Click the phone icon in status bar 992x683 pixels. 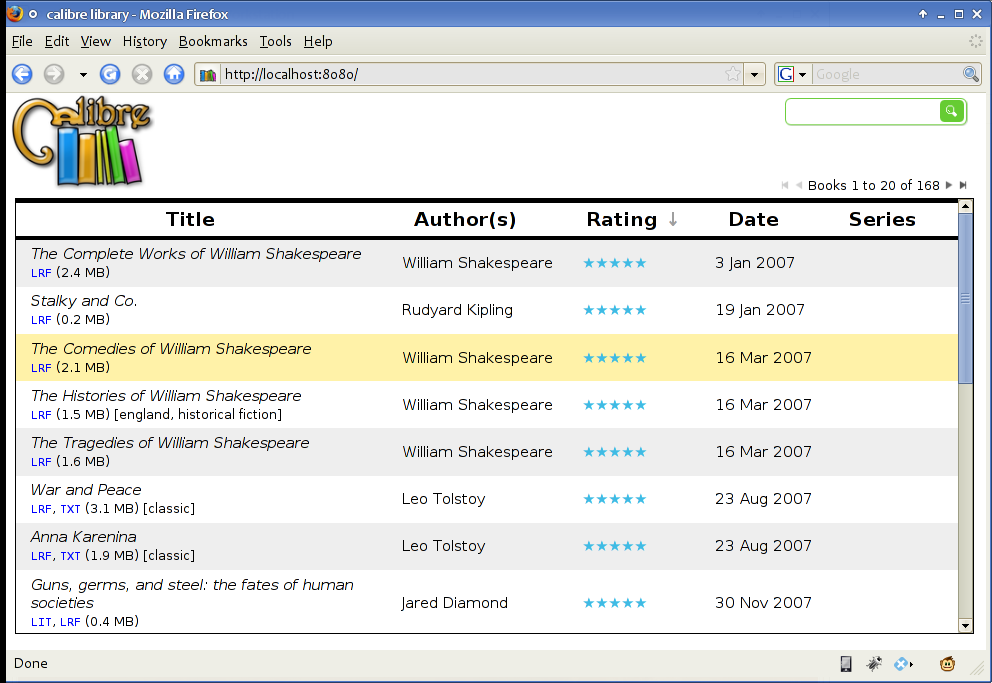(x=845, y=663)
